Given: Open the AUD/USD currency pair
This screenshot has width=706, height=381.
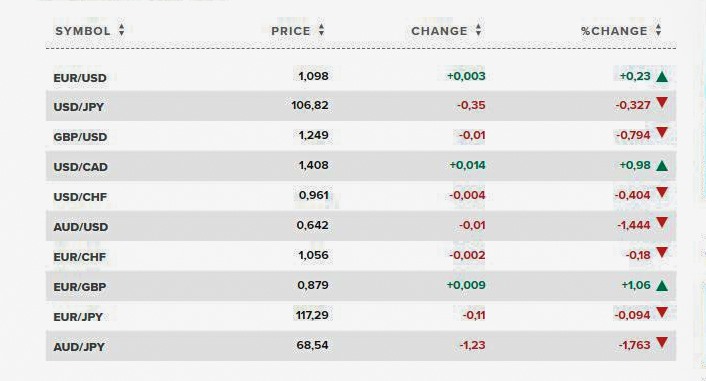Looking at the screenshot, I should (x=81, y=227).
